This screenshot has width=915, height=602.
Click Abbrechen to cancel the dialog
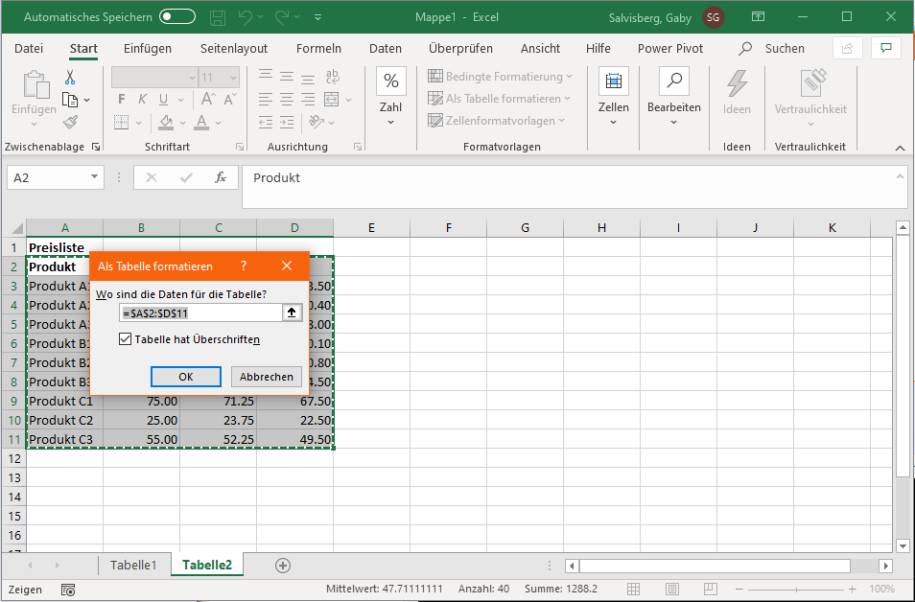tap(266, 377)
